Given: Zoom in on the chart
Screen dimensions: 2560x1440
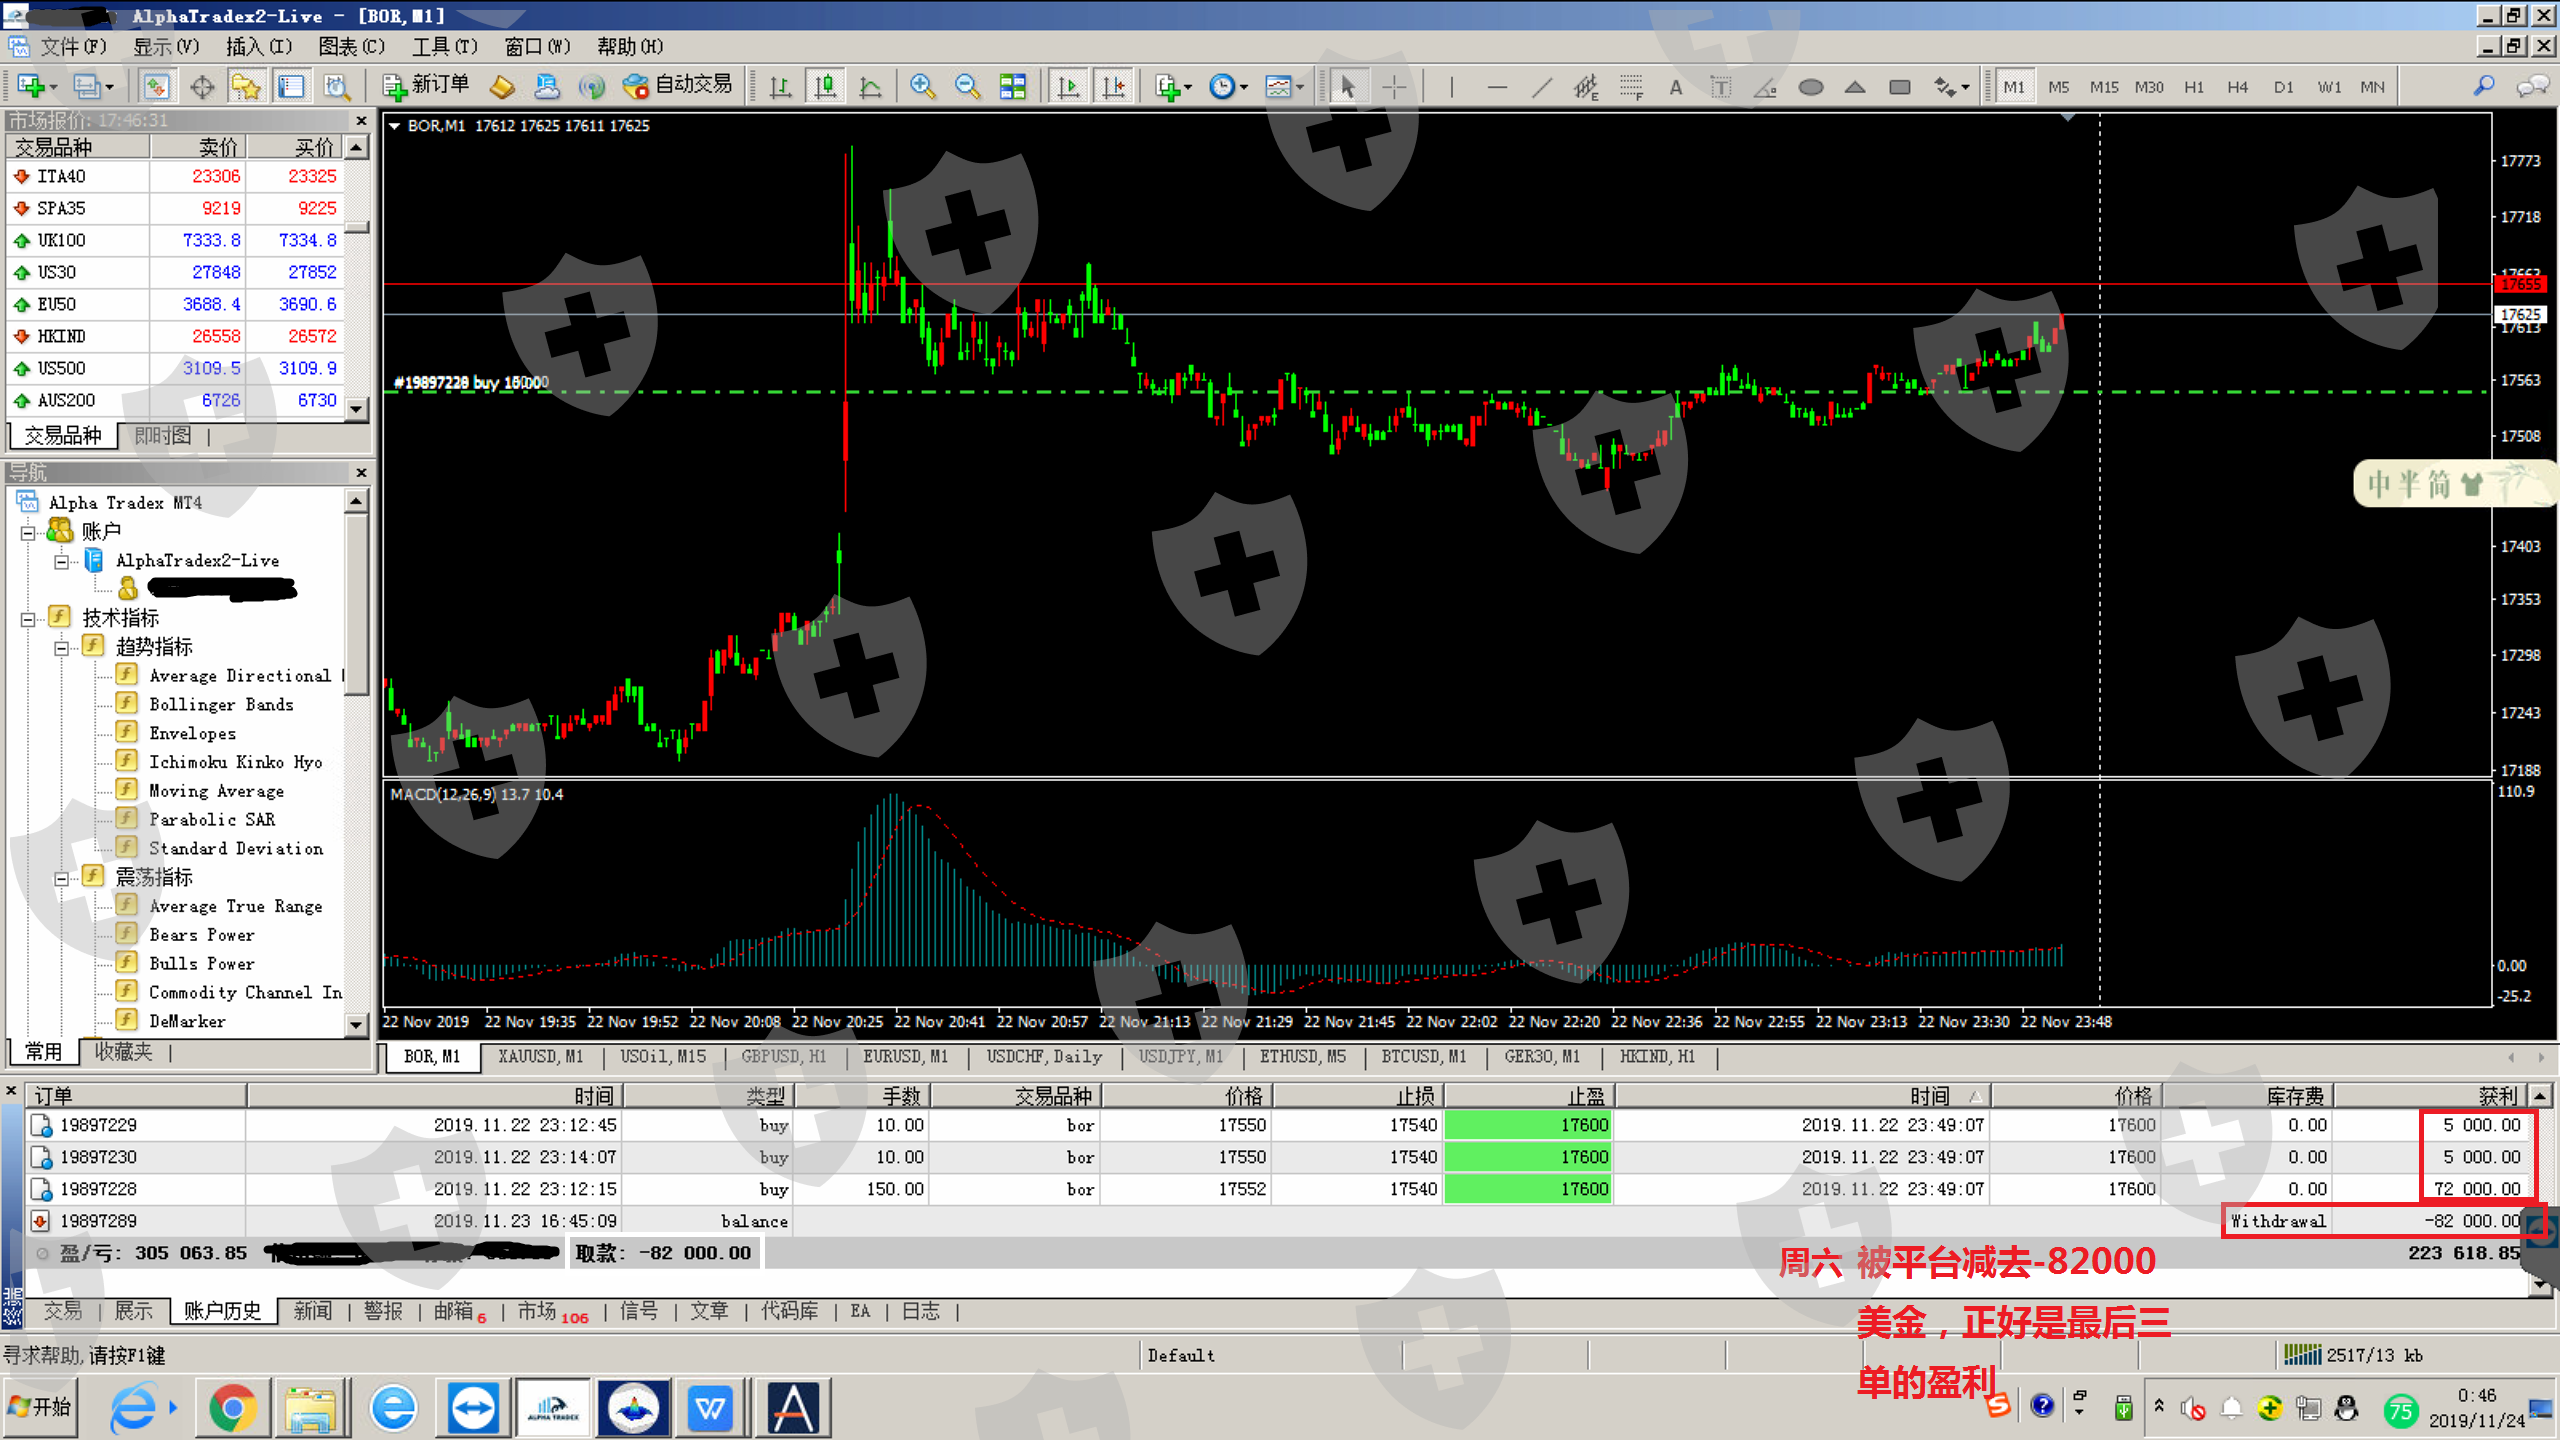Looking at the screenshot, I should tap(922, 87).
